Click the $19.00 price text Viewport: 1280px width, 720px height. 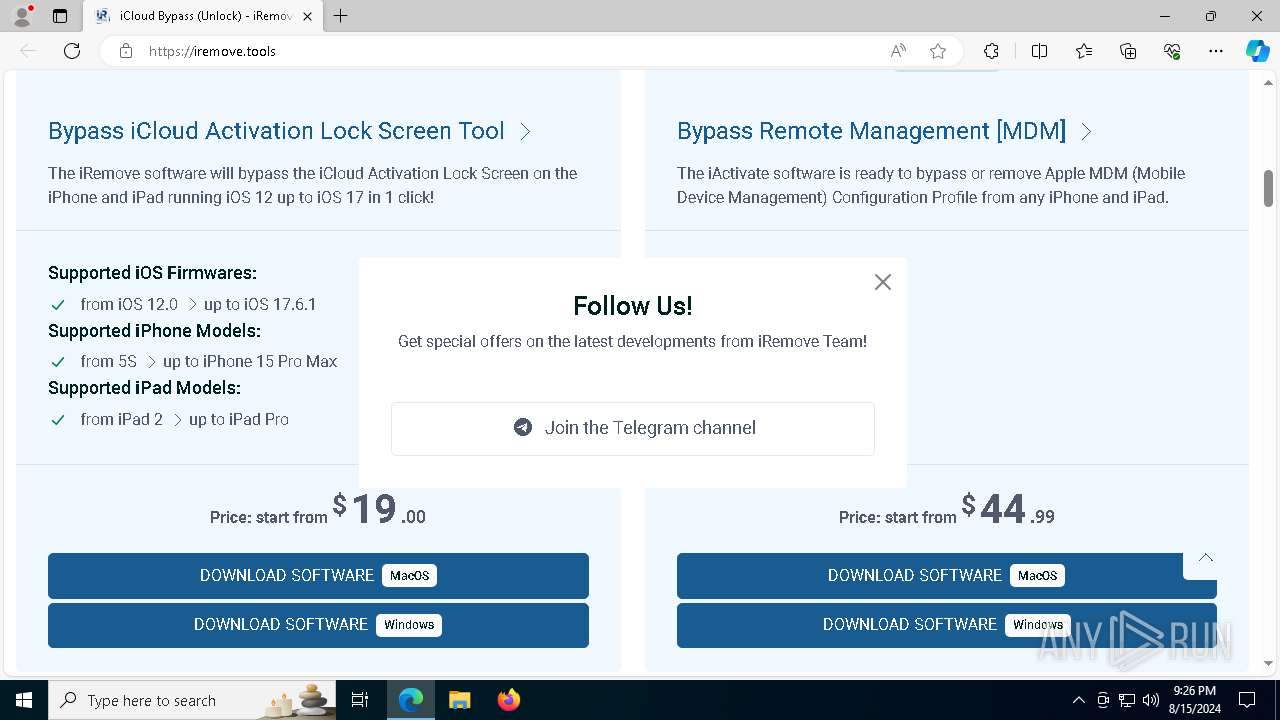click(379, 510)
